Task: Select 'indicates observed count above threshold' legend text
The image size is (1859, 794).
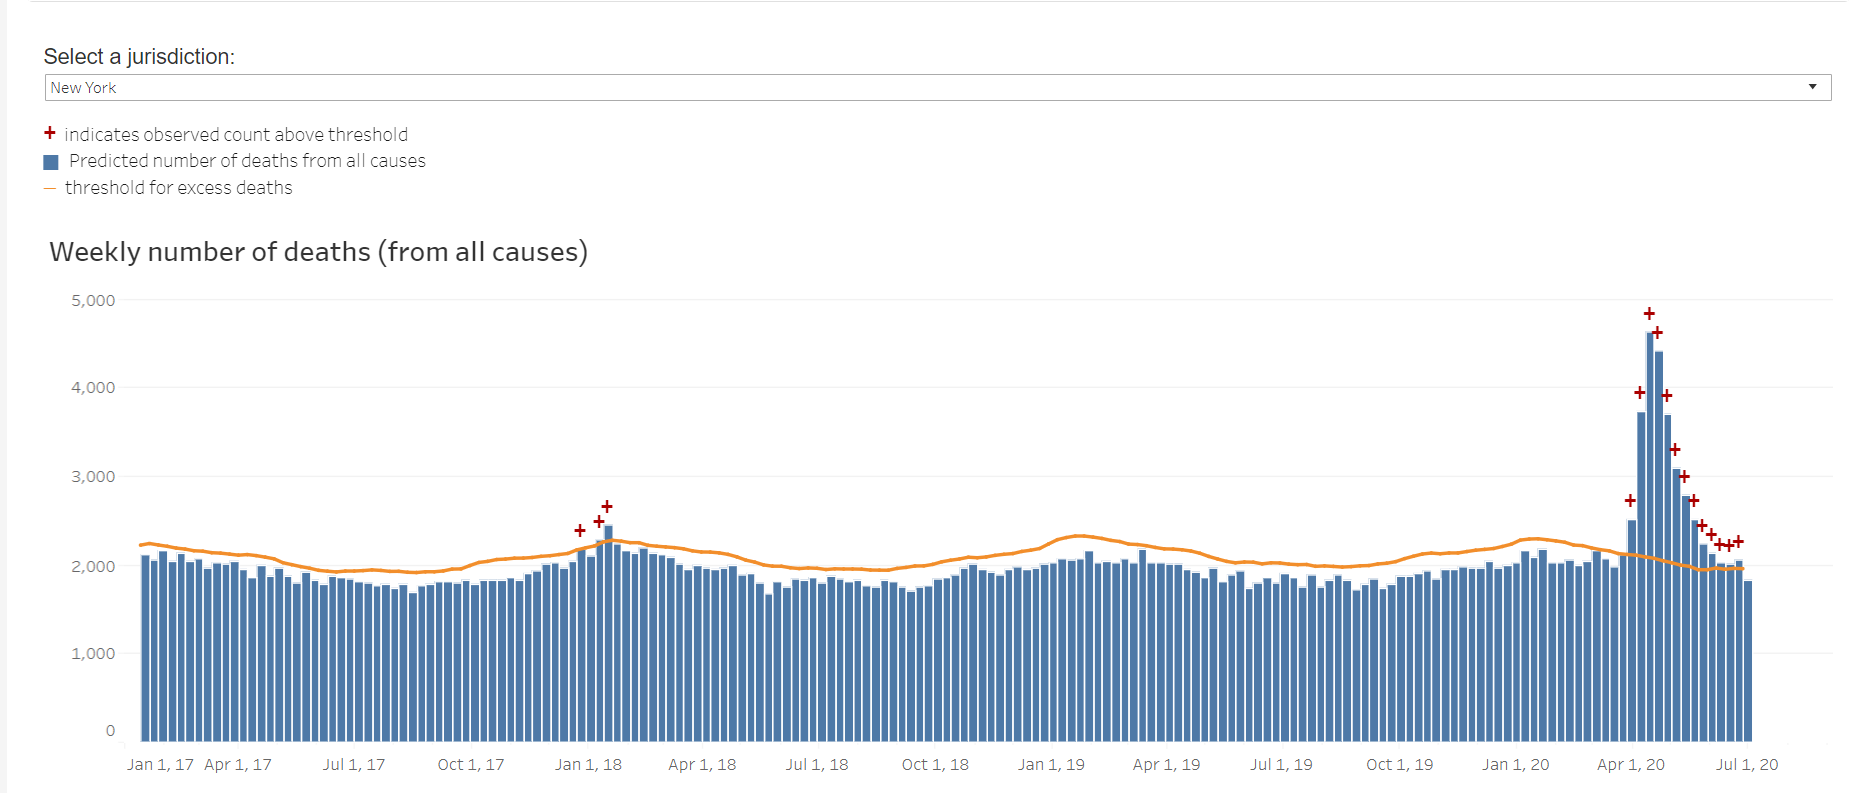Action: (x=236, y=134)
